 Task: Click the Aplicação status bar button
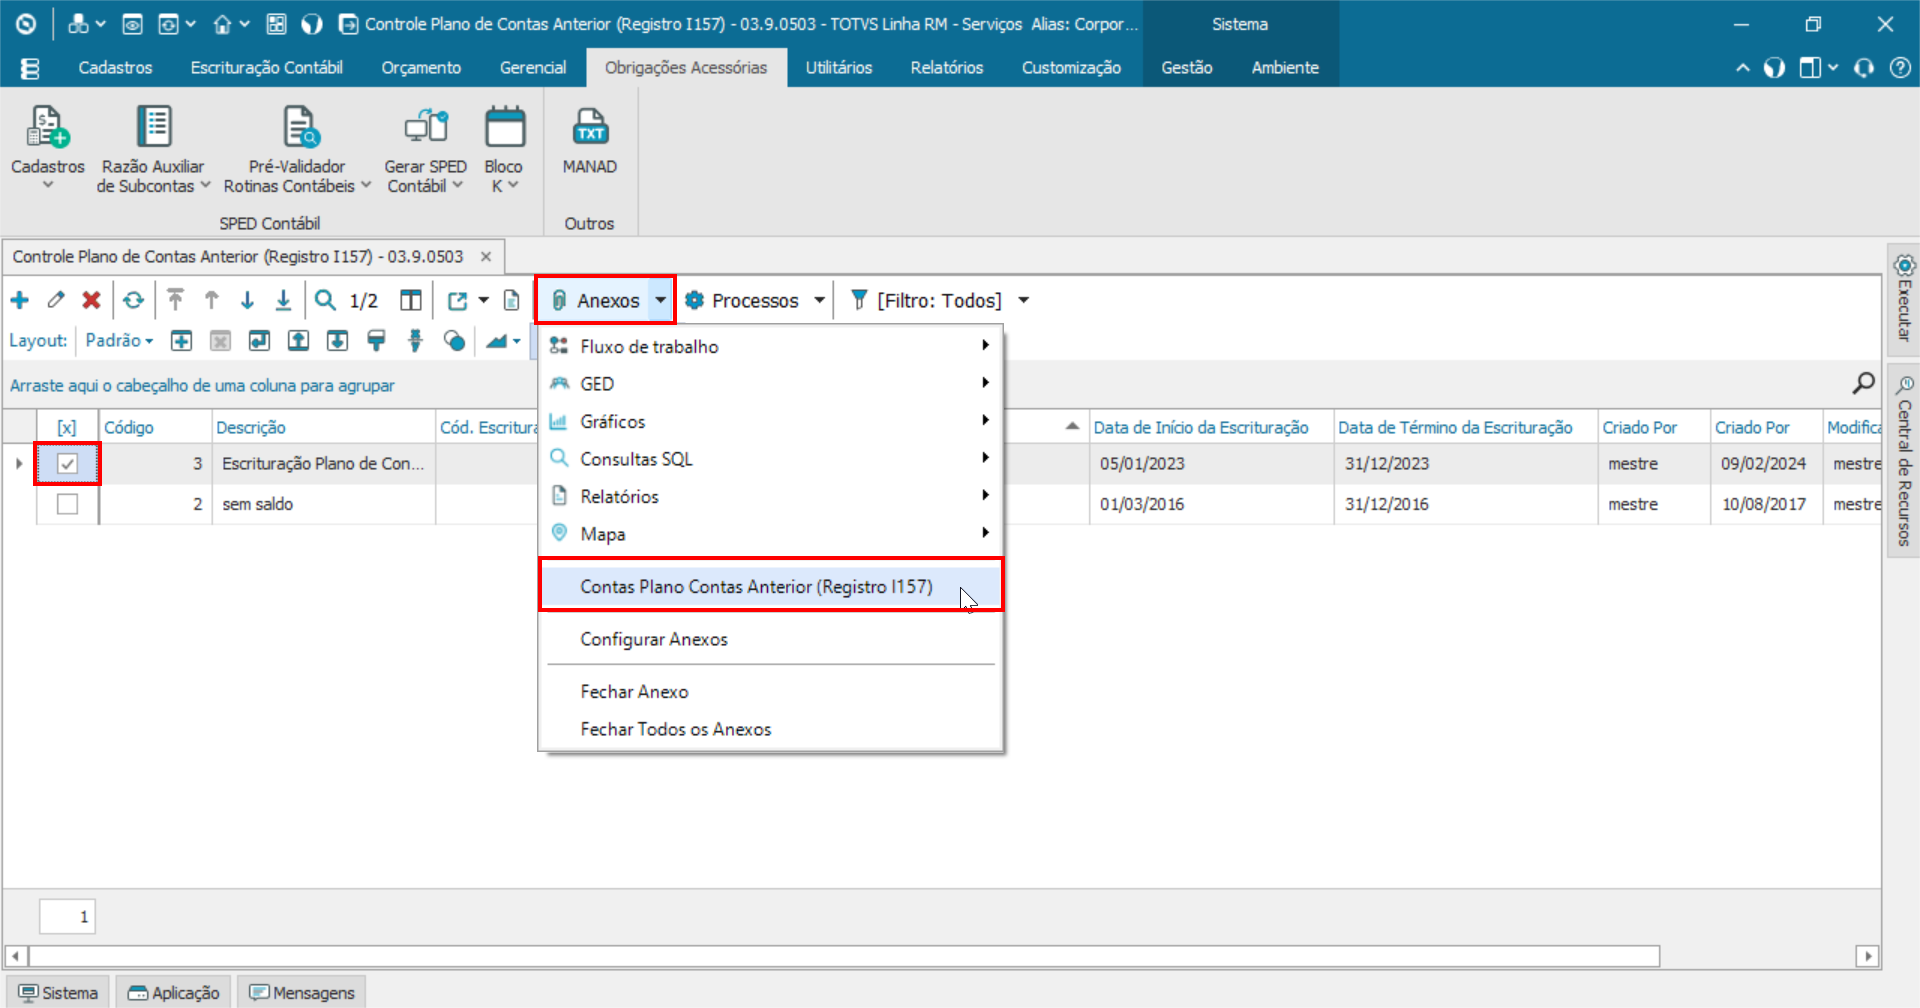tap(174, 992)
